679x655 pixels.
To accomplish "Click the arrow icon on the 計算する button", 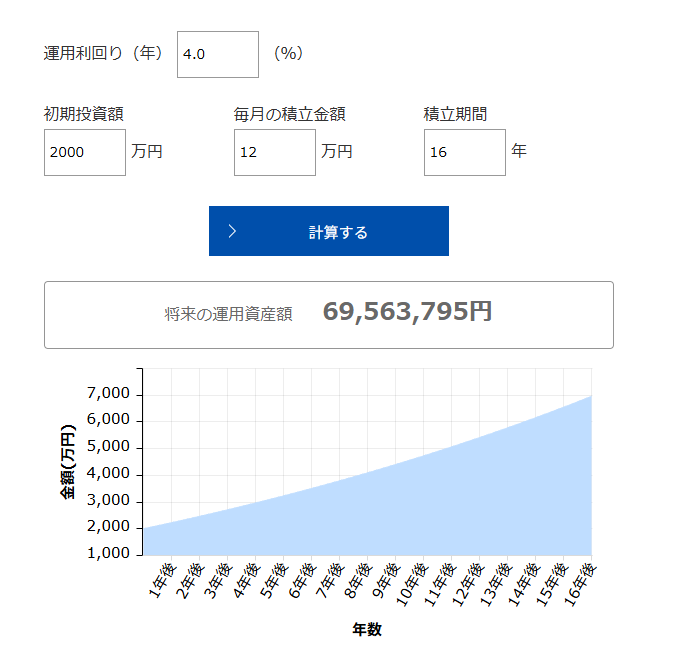I will click(232, 231).
